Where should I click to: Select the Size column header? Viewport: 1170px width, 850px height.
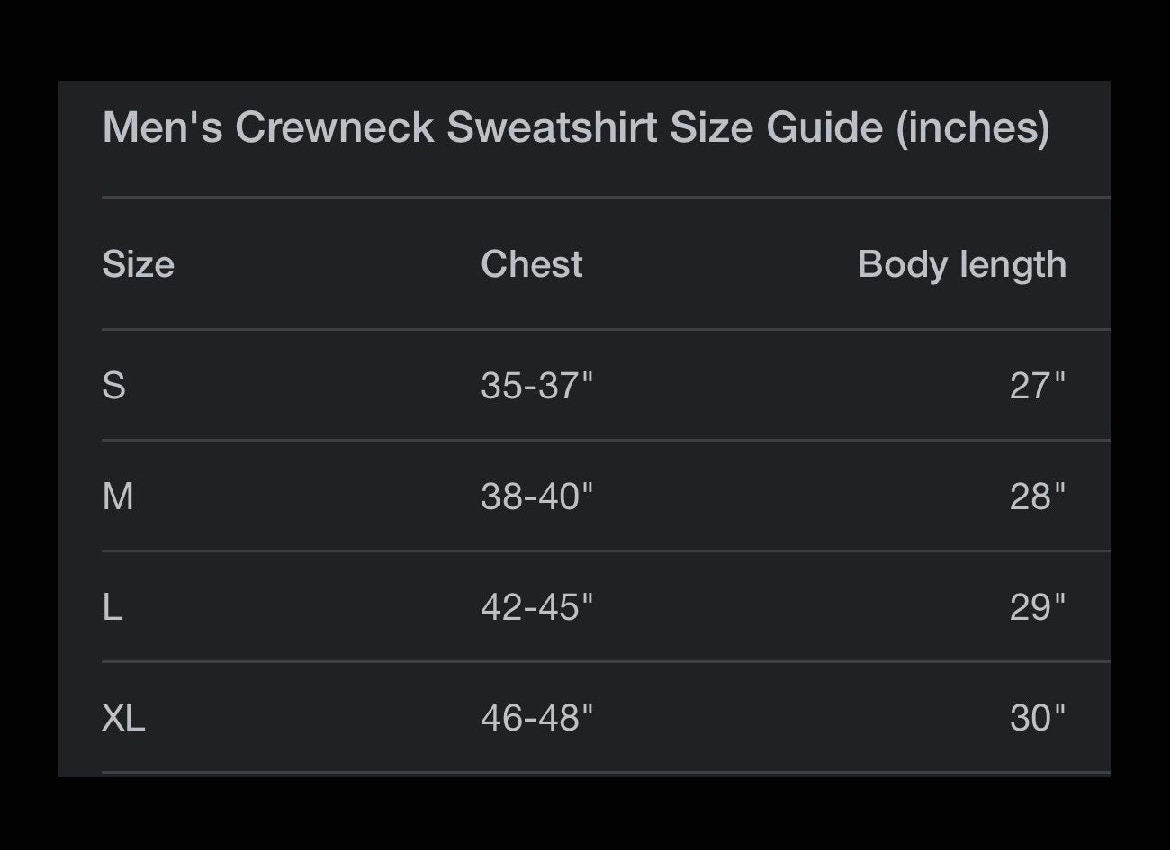point(138,264)
